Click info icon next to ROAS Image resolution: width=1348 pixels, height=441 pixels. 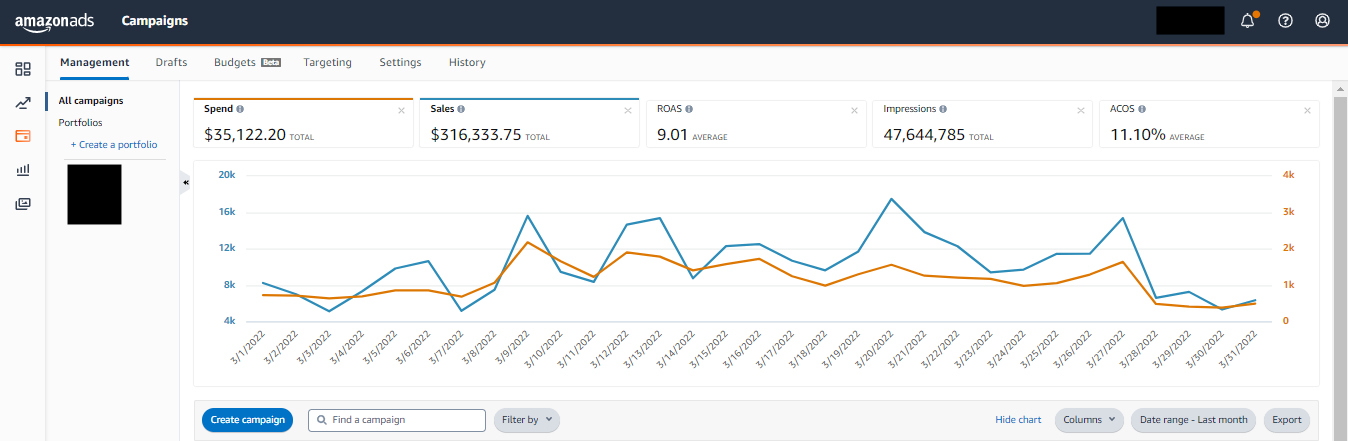point(690,109)
